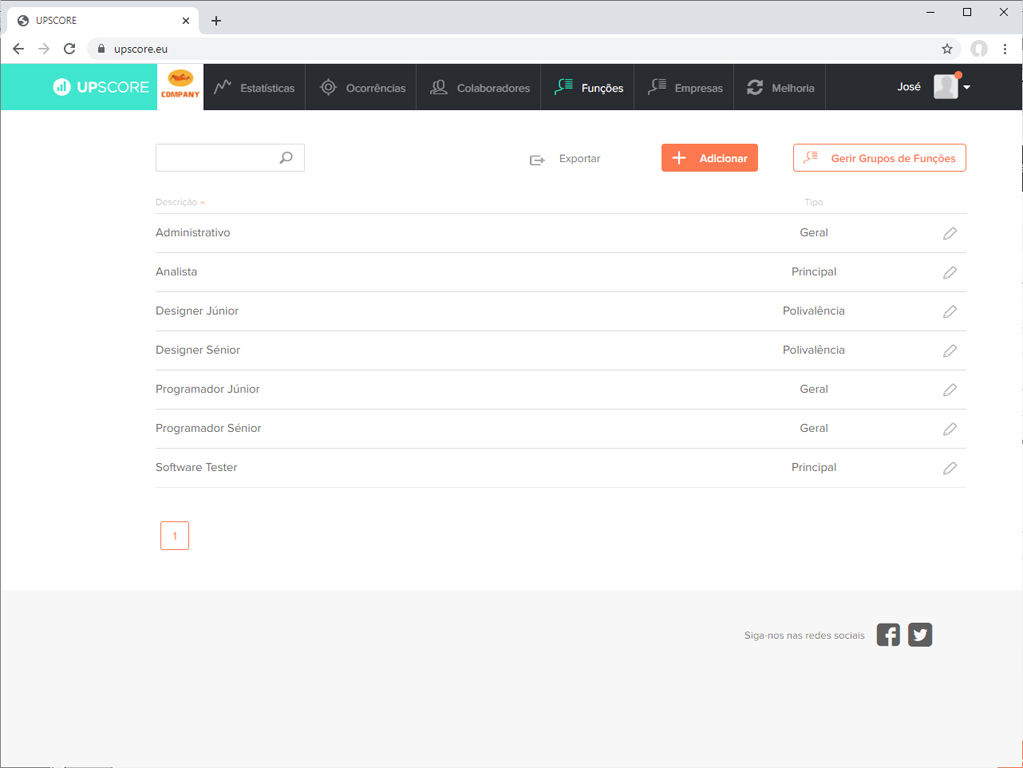Open the Colaboradores menu
The height and width of the screenshot is (768, 1023).
pyautogui.click(x=480, y=87)
